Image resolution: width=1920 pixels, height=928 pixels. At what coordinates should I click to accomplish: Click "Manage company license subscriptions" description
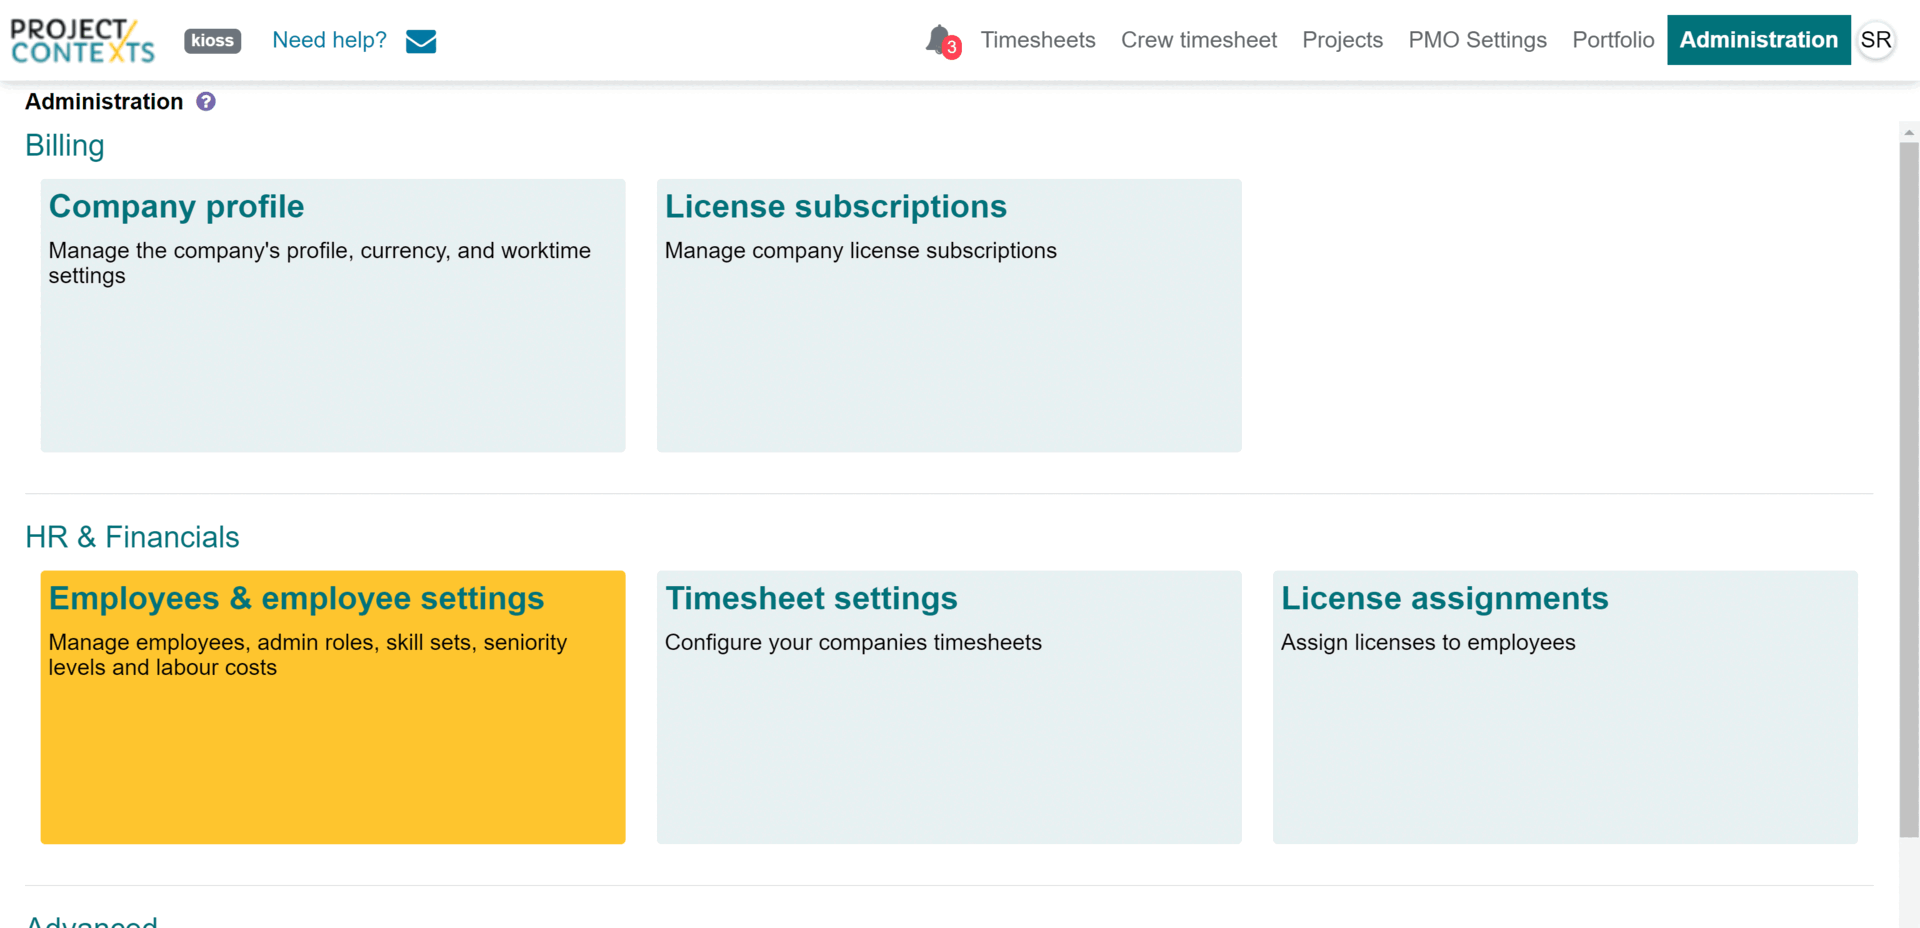pos(861,250)
